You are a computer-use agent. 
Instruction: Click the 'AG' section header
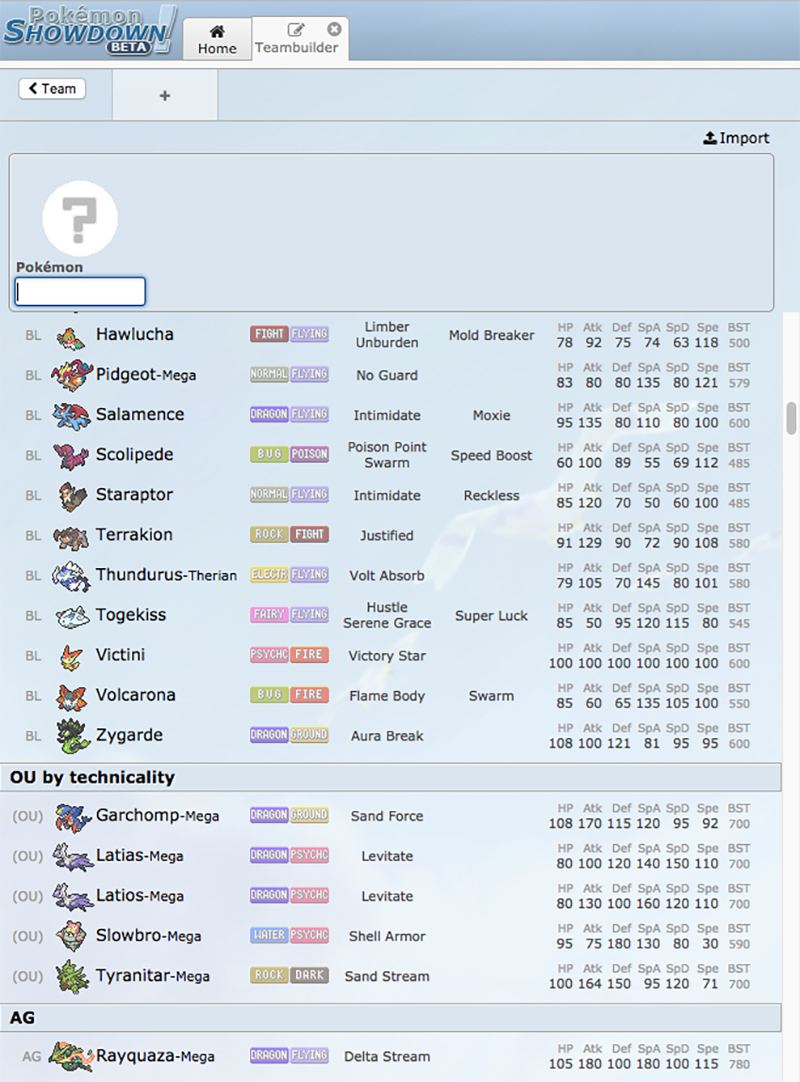(x=391, y=1018)
